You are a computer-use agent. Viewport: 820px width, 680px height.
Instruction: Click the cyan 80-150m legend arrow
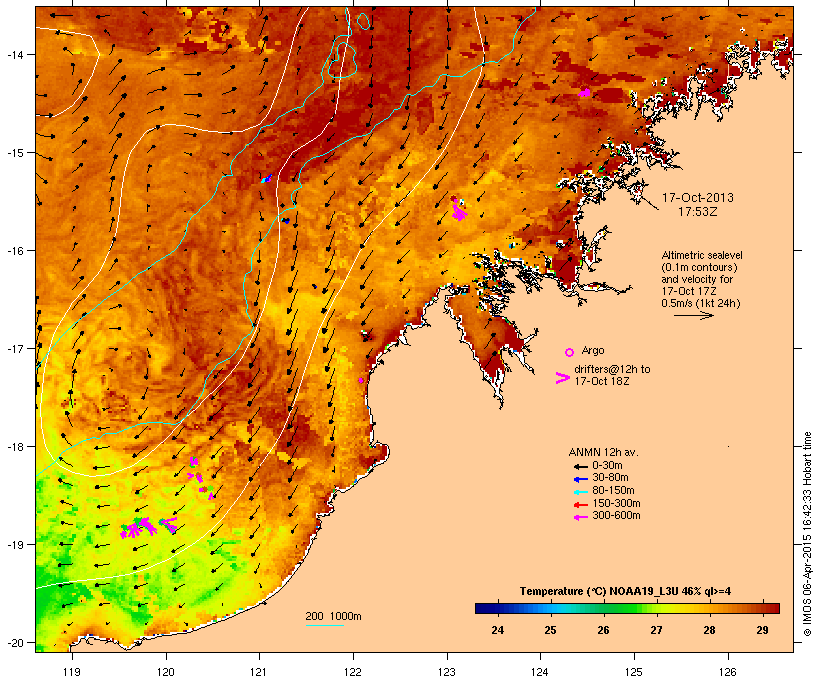pyautogui.click(x=580, y=492)
